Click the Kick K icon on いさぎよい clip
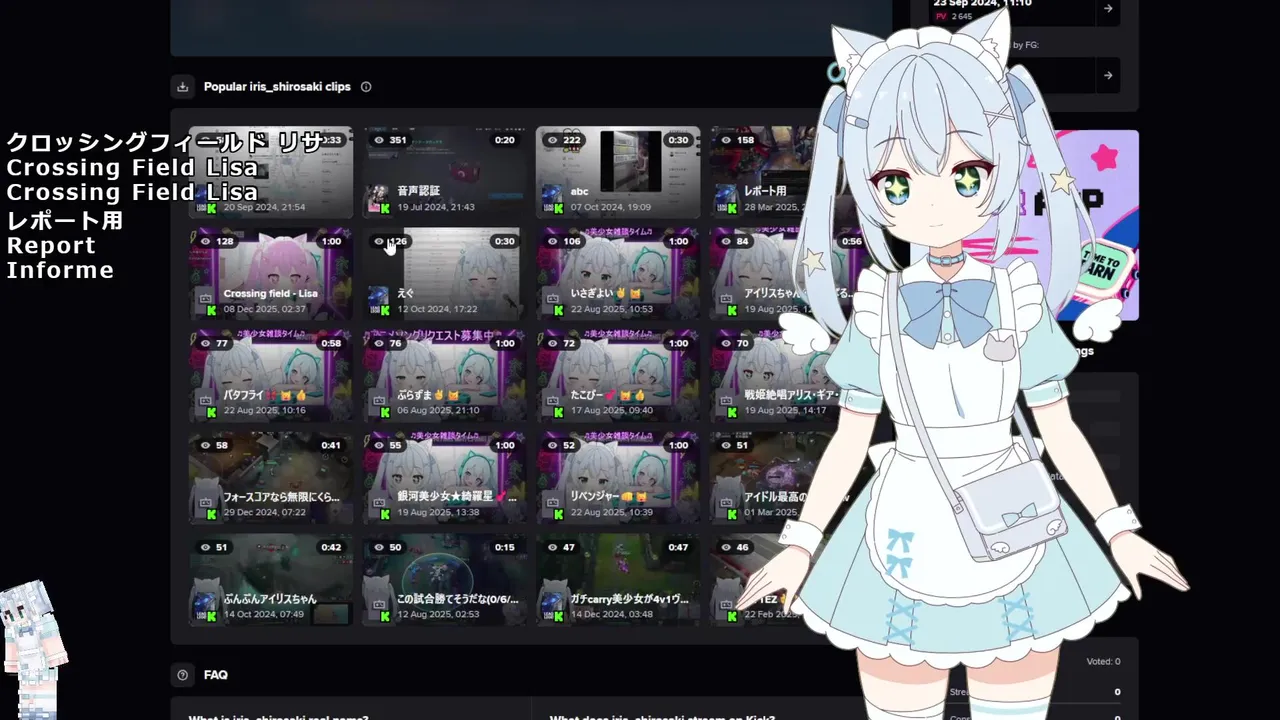 tap(558, 310)
